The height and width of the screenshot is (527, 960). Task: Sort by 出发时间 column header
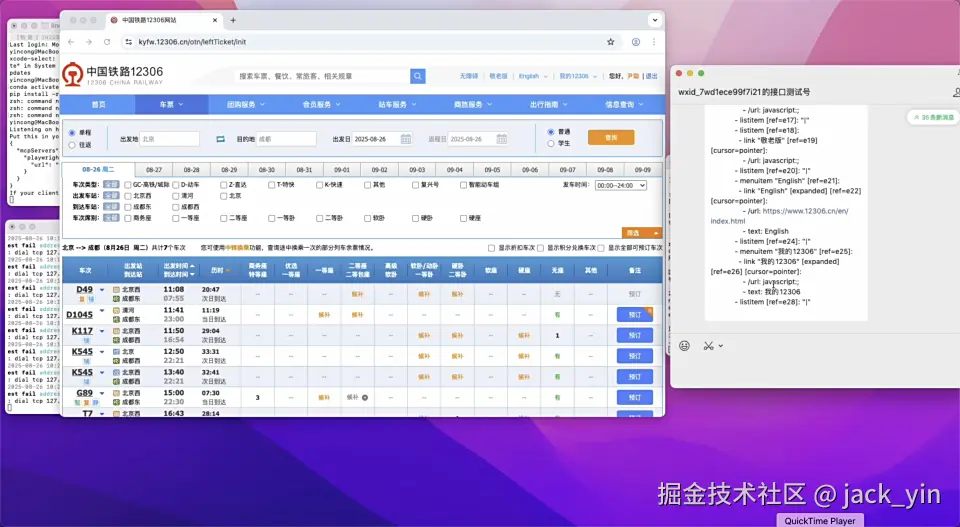coord(178,266)
